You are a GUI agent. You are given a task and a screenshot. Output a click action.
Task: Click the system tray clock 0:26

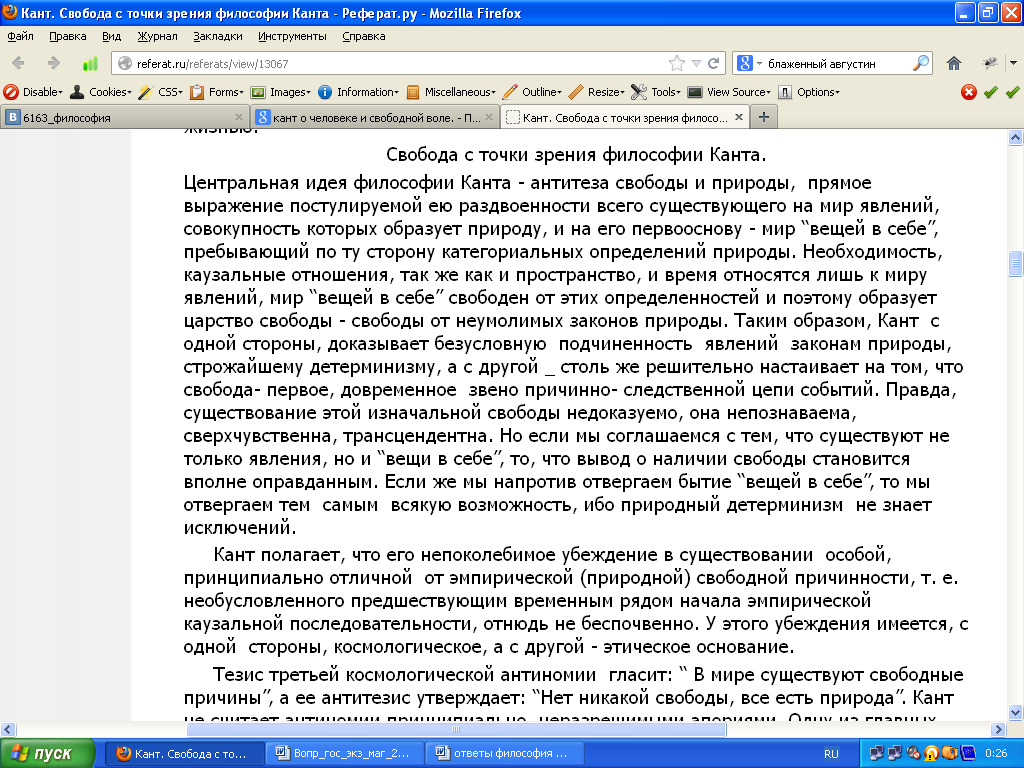pos(996,754)
